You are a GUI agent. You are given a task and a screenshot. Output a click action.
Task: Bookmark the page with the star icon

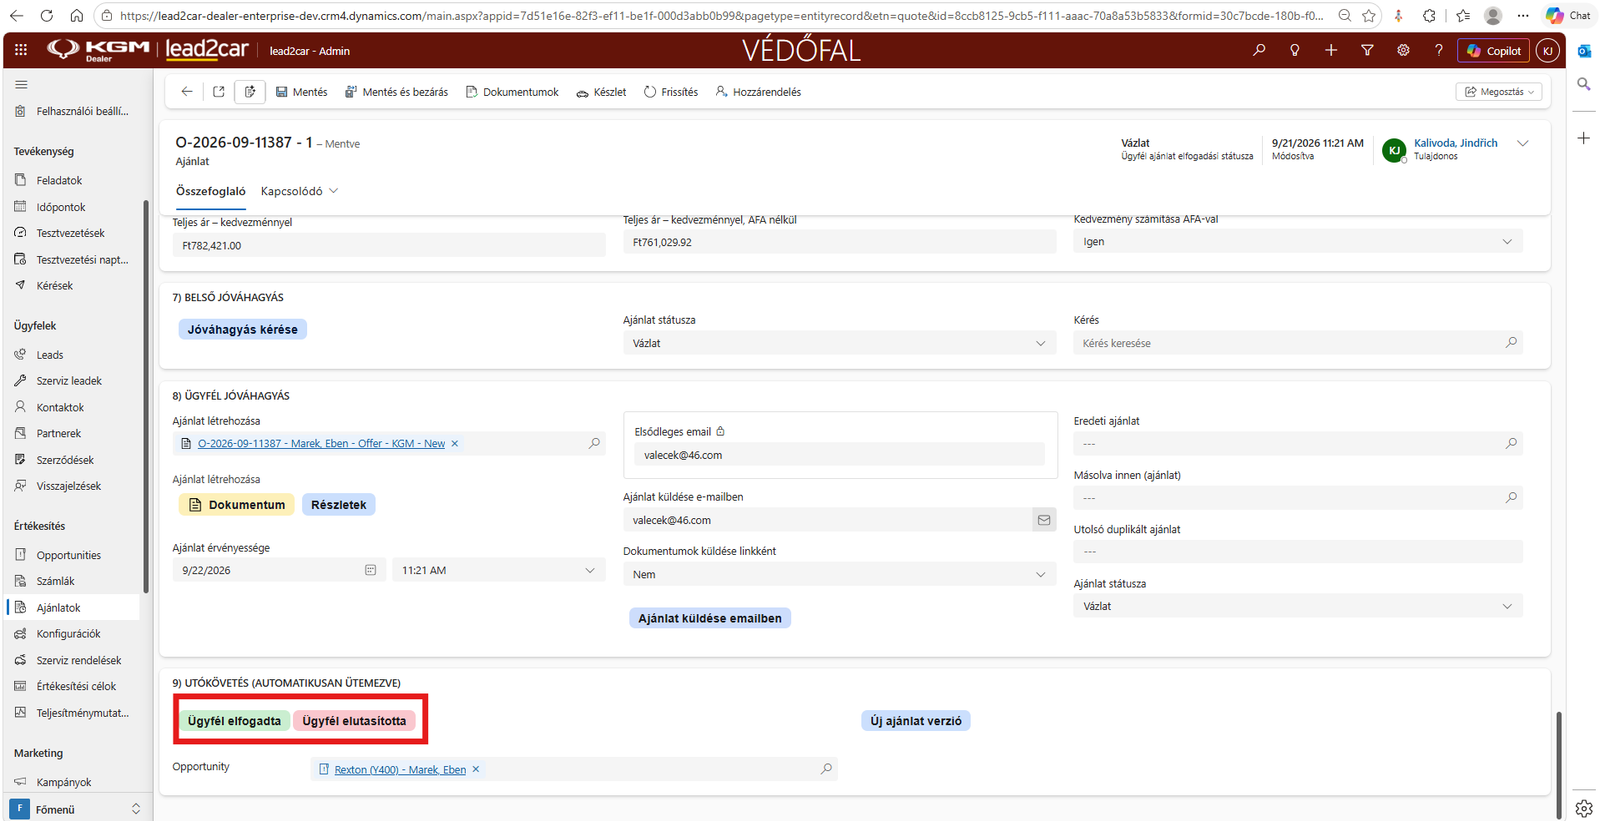click(1369, 16)
